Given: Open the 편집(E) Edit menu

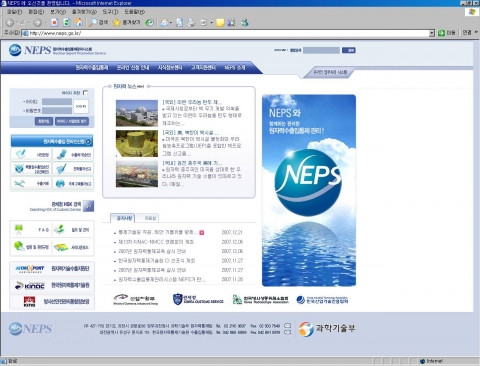Looking at the screenshot, I should click(36, 12).
